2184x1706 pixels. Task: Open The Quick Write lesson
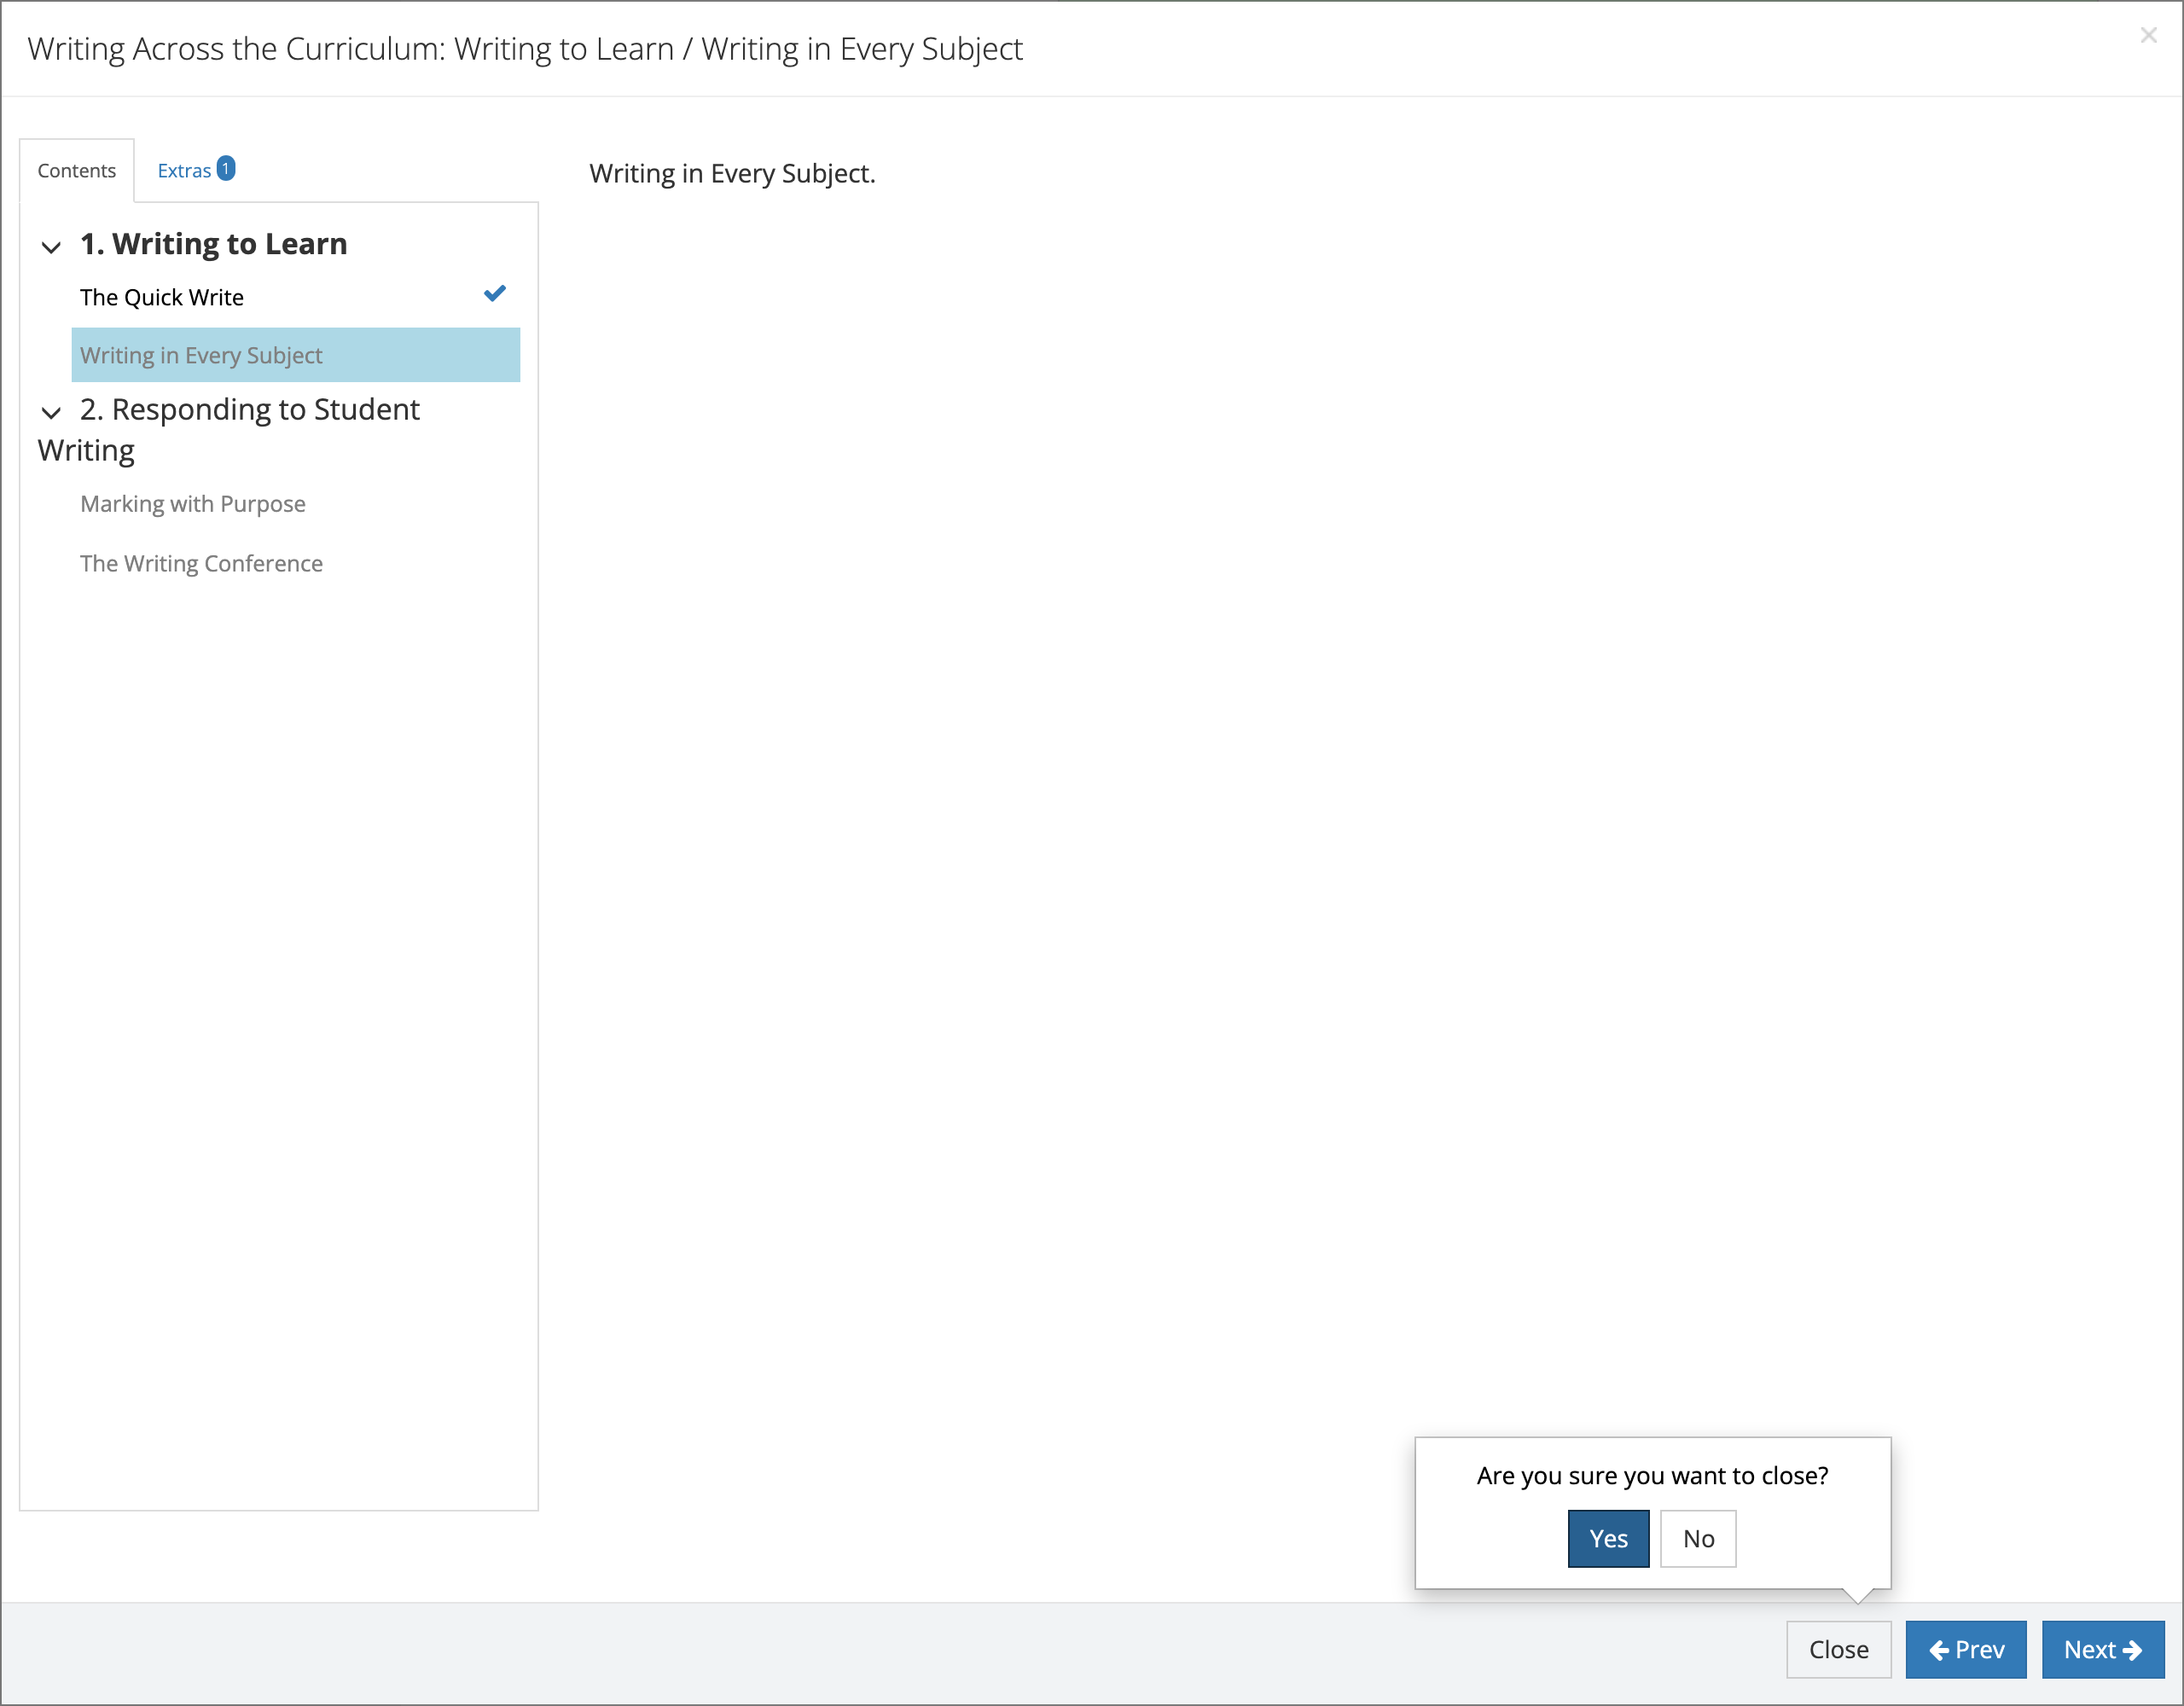point(162,297)
